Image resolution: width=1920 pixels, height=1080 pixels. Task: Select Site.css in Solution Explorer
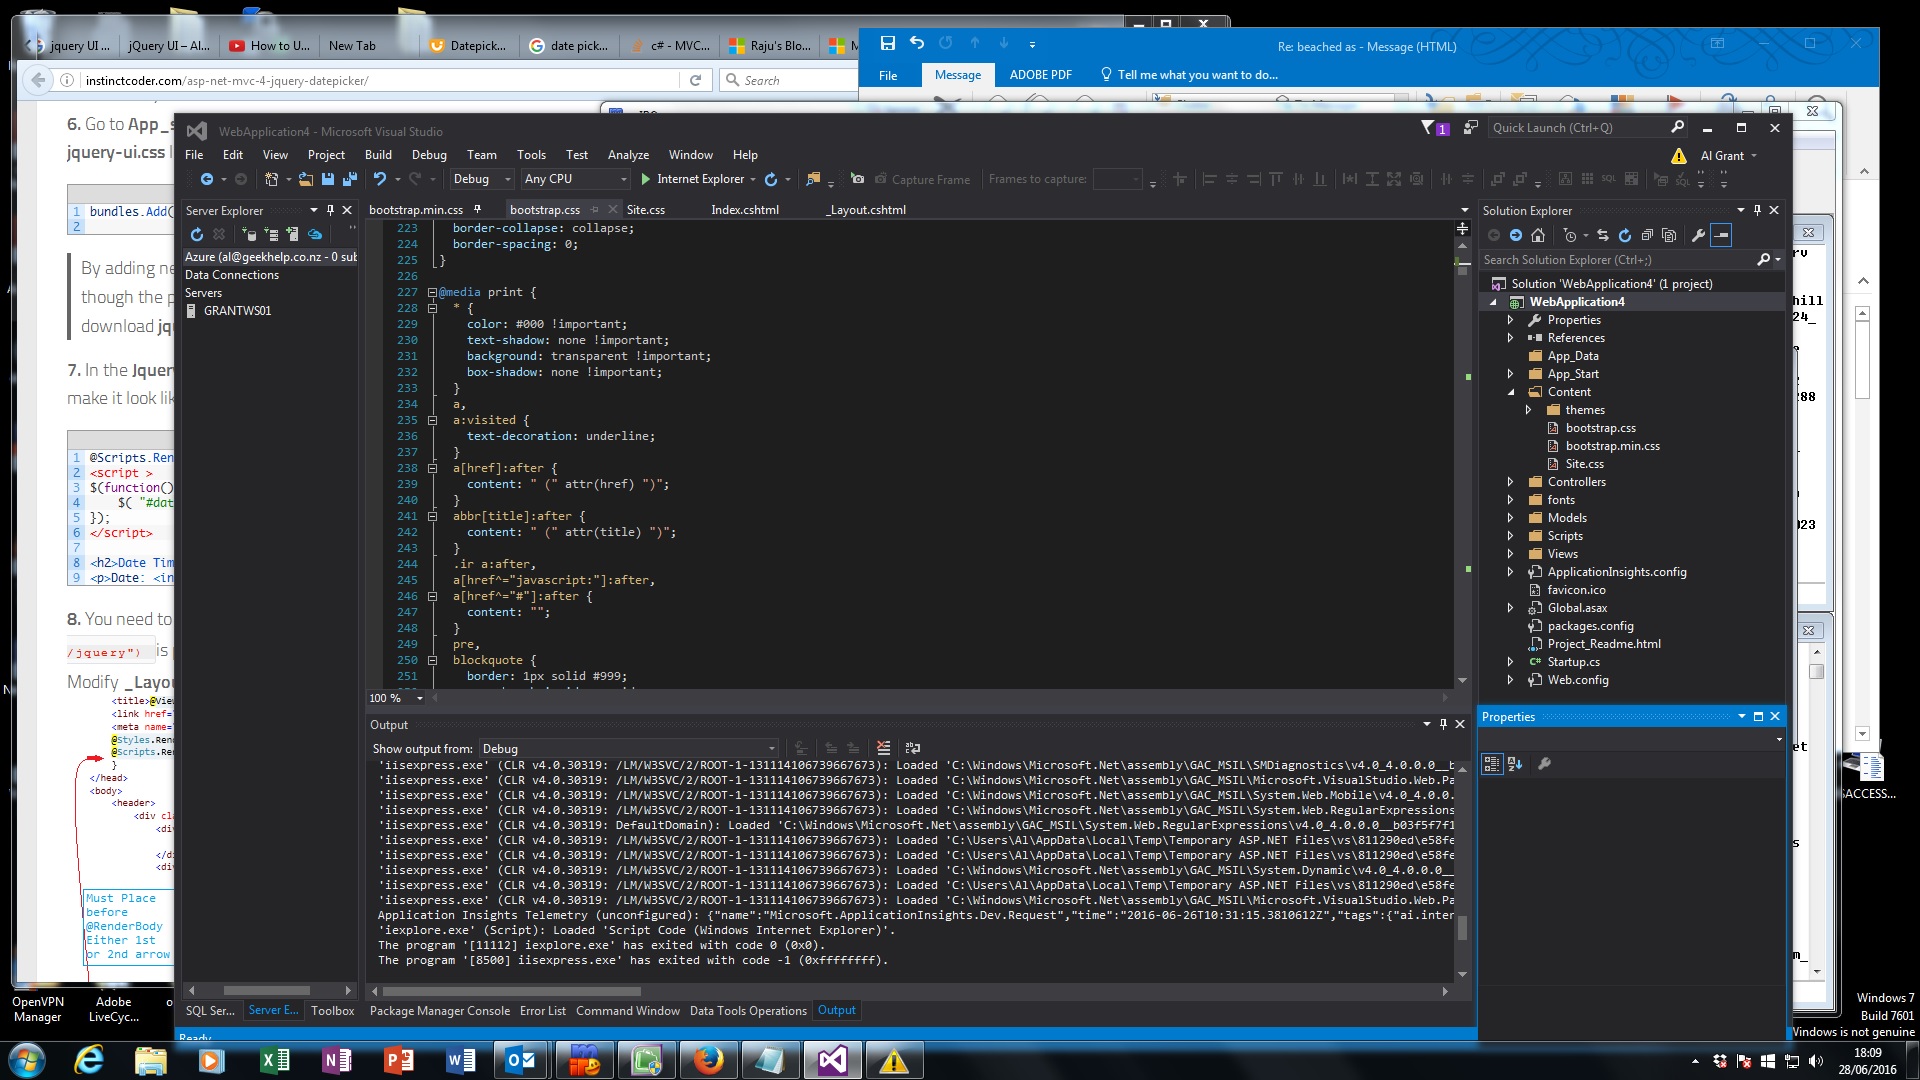point(1584,464)
